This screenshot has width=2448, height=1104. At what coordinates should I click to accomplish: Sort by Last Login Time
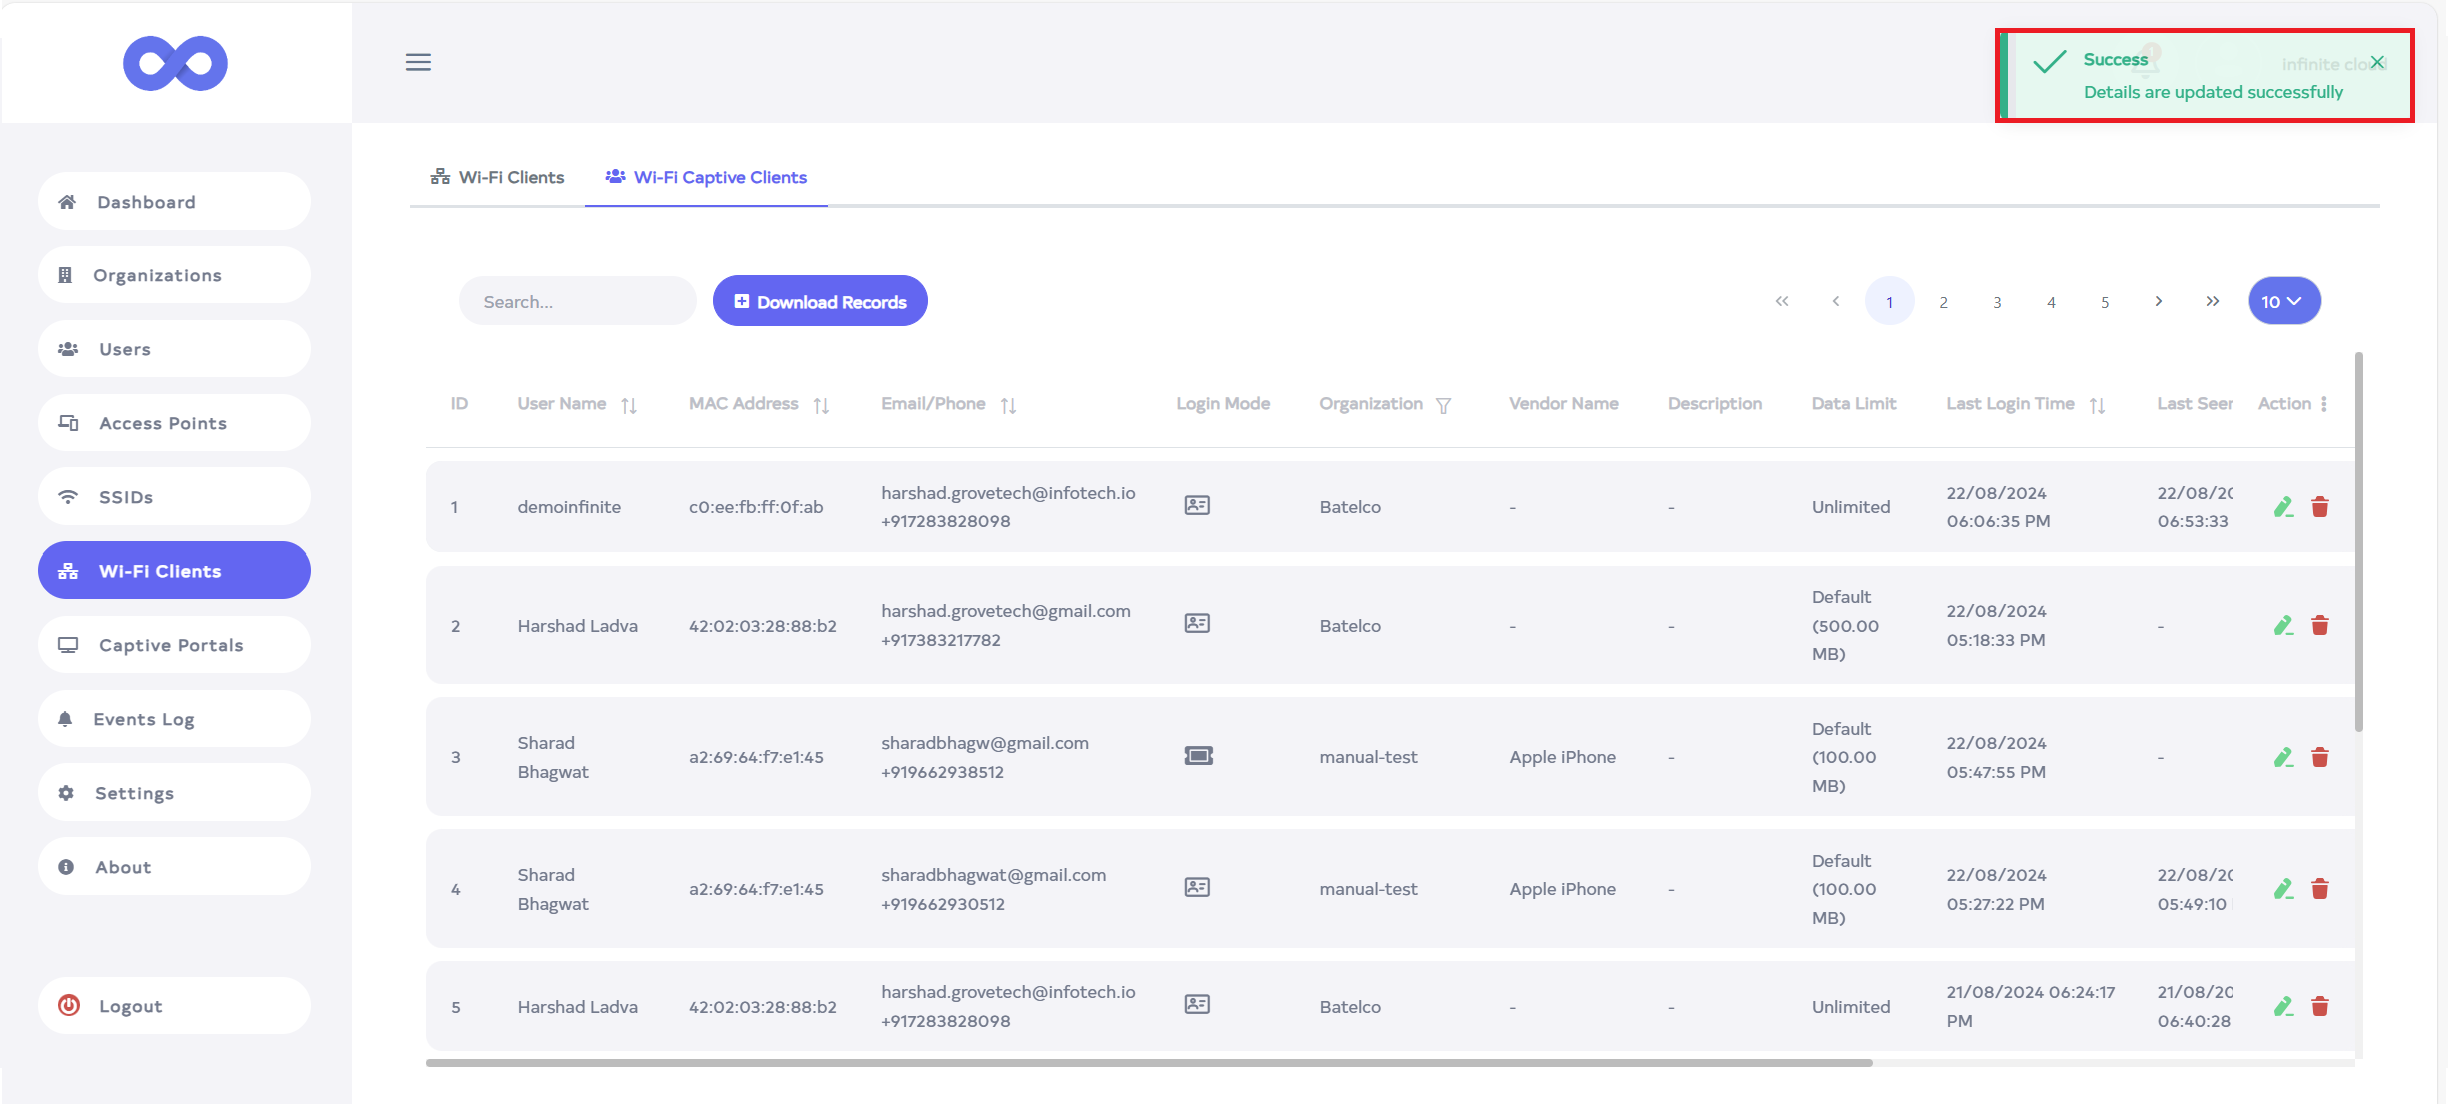pos(2097,405)
